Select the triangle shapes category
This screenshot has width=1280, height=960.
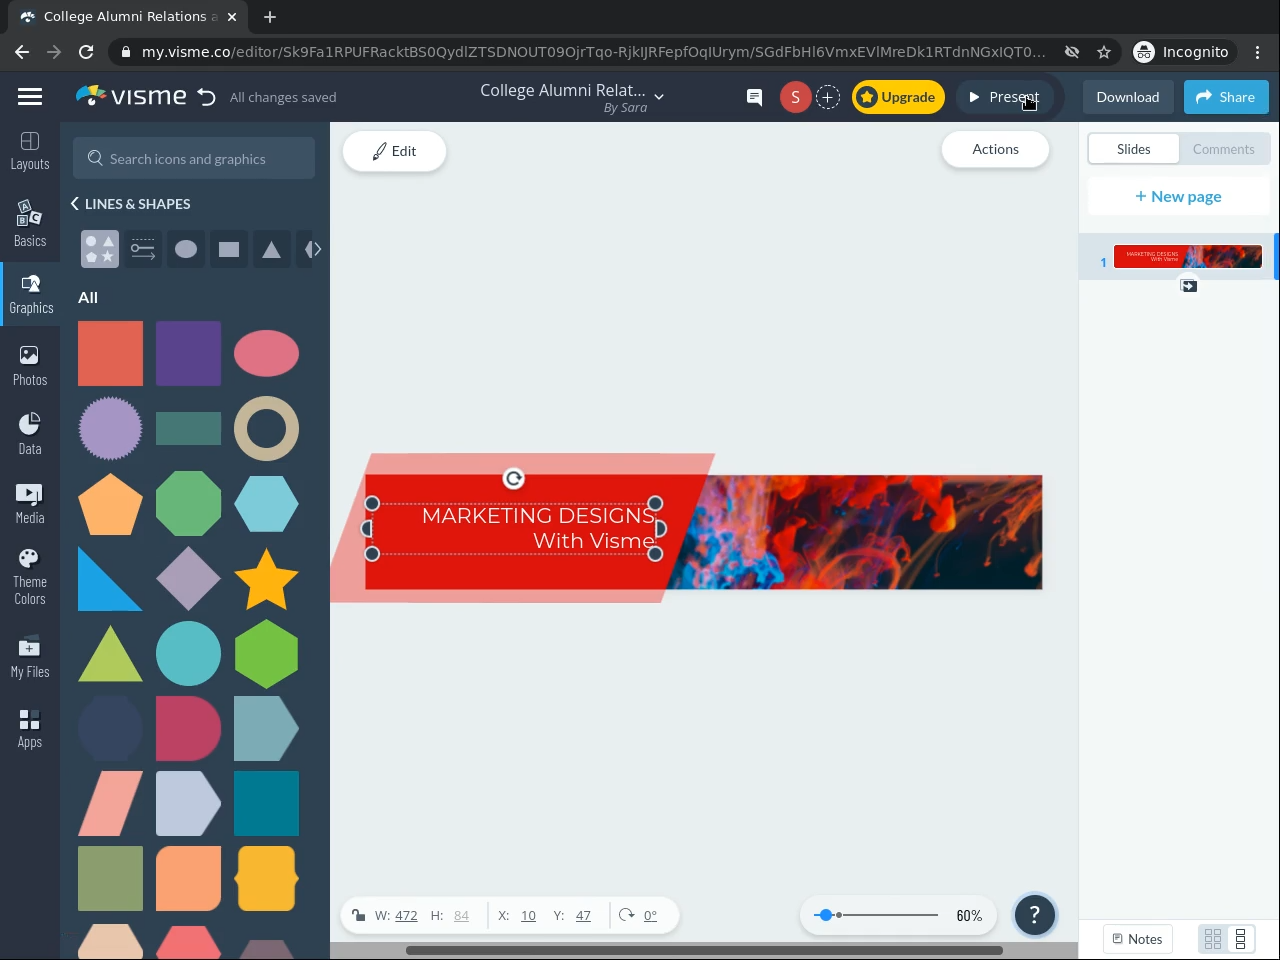click(271, 249)
